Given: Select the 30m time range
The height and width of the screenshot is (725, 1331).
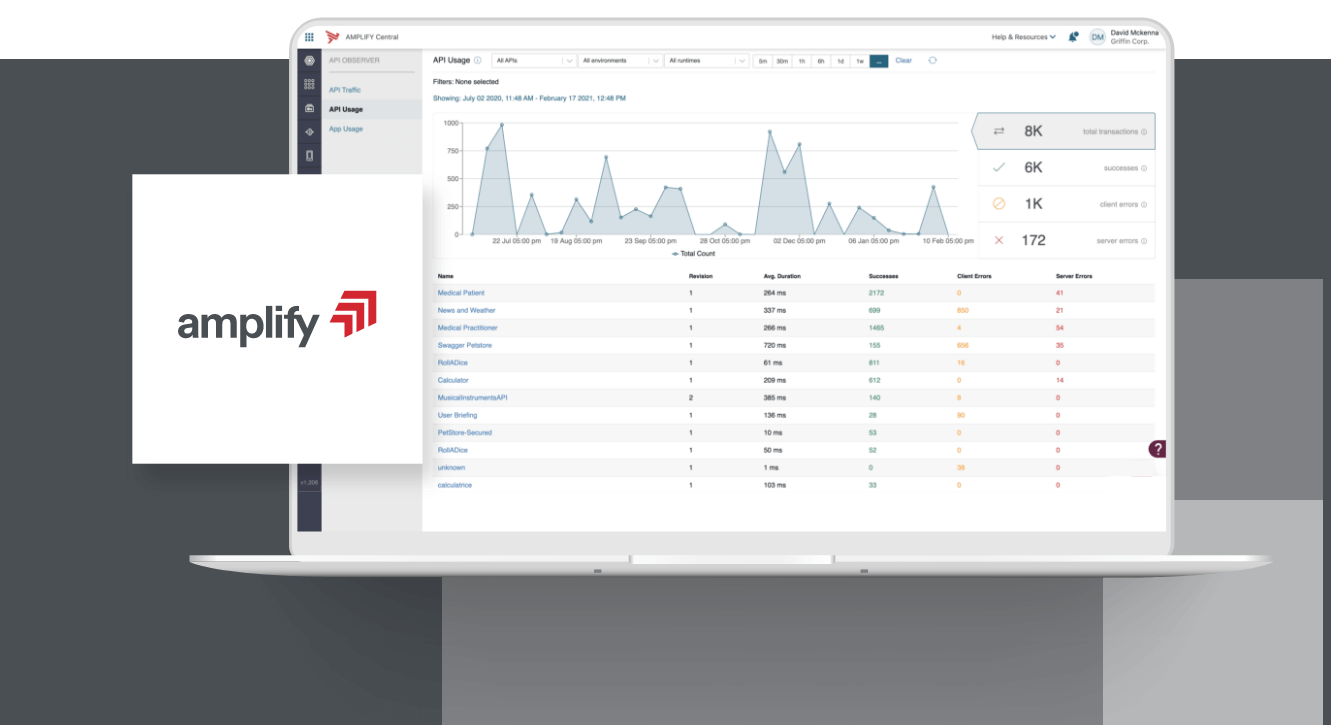Looking at the screenshot, I should (782, 61).
